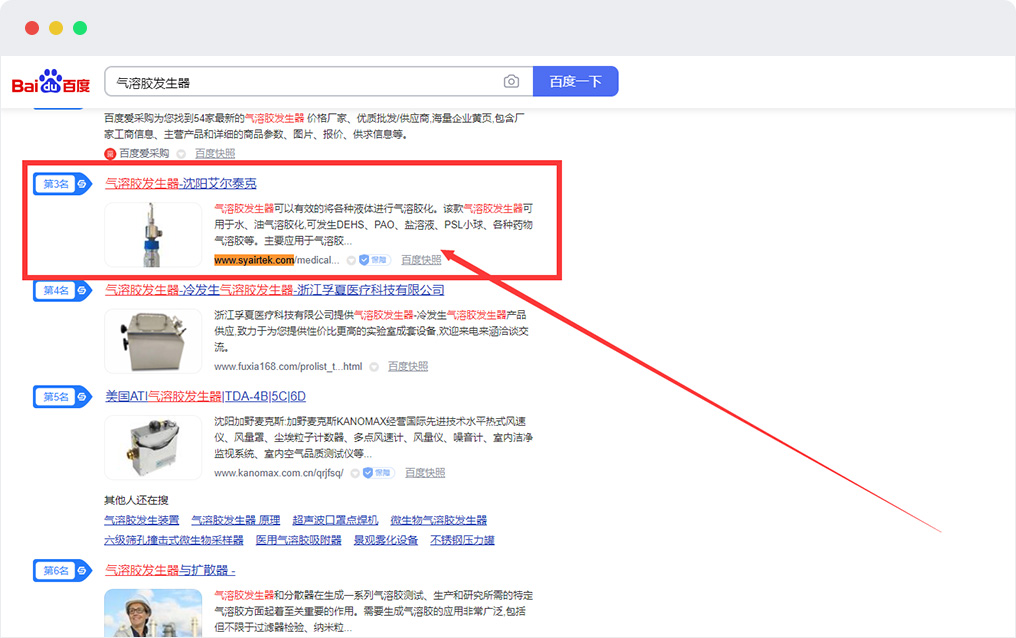Click the yellow minimize window button
The image size is (1016, 638).
pos(56,28)
